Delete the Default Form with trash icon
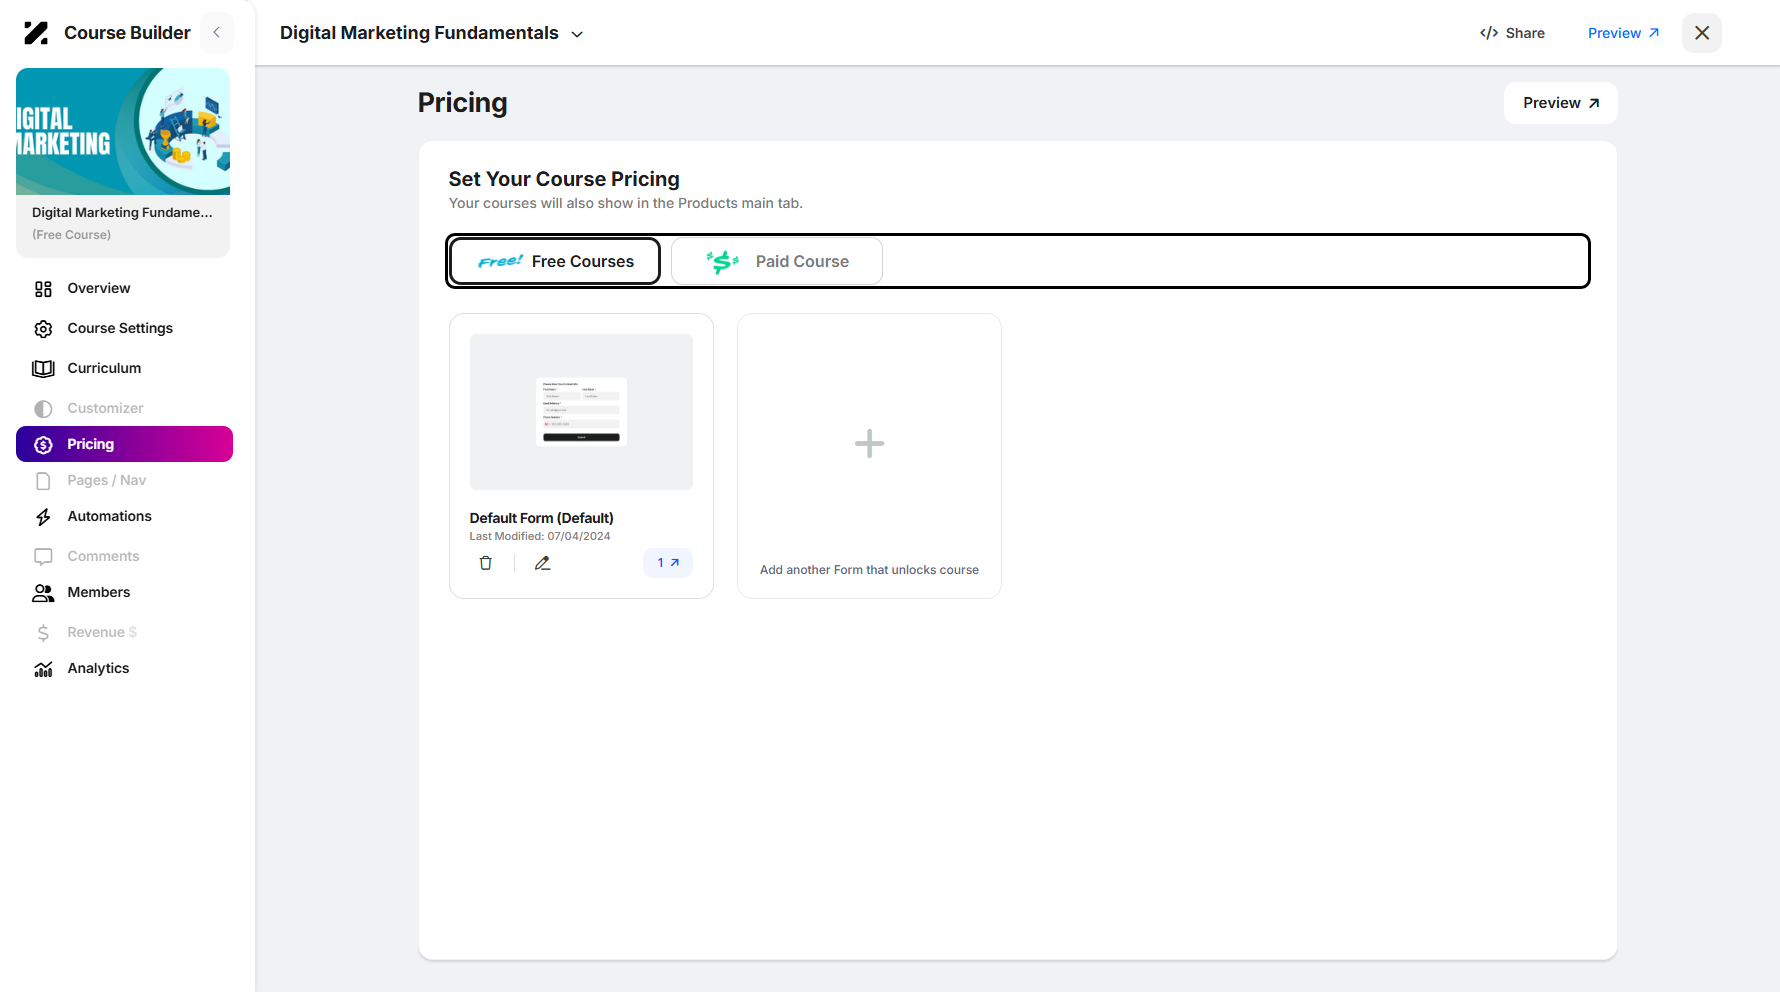This screenshot has height=992, width=1780. [x=486, y=563]
